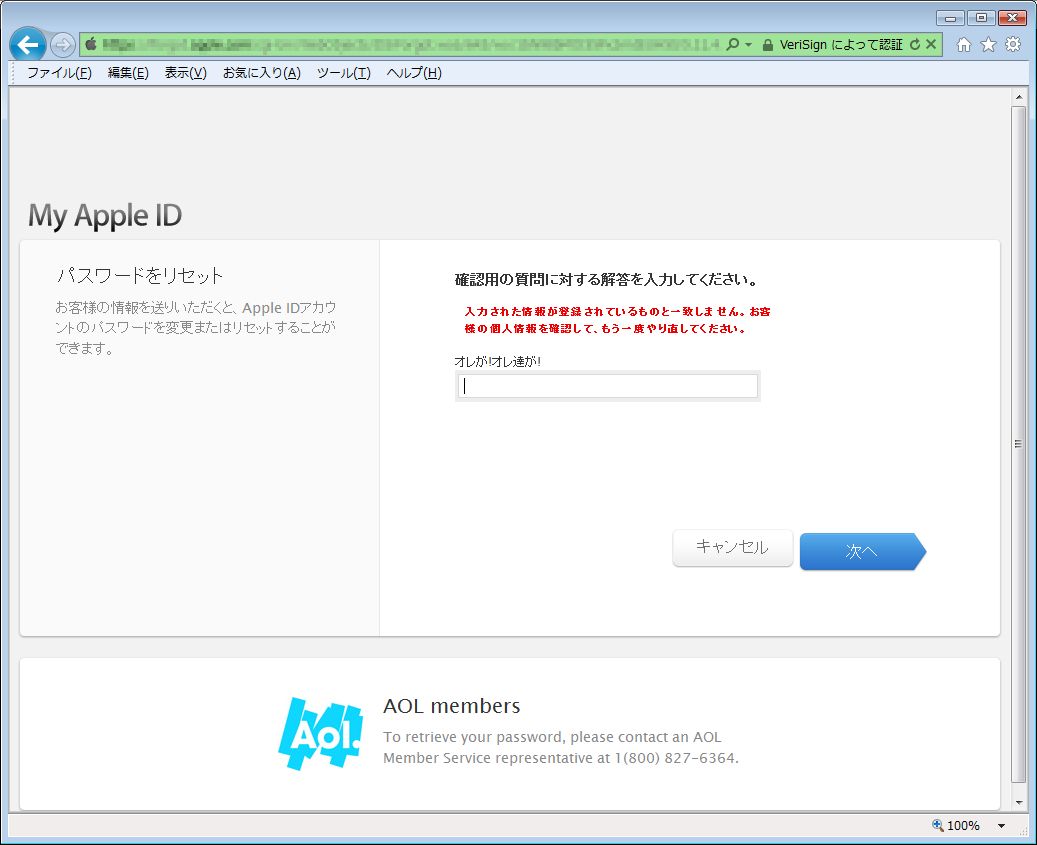The width and height of the screenshot is (1037, 845).
Task: Open the Tools gear icon
Action: 1013,44
